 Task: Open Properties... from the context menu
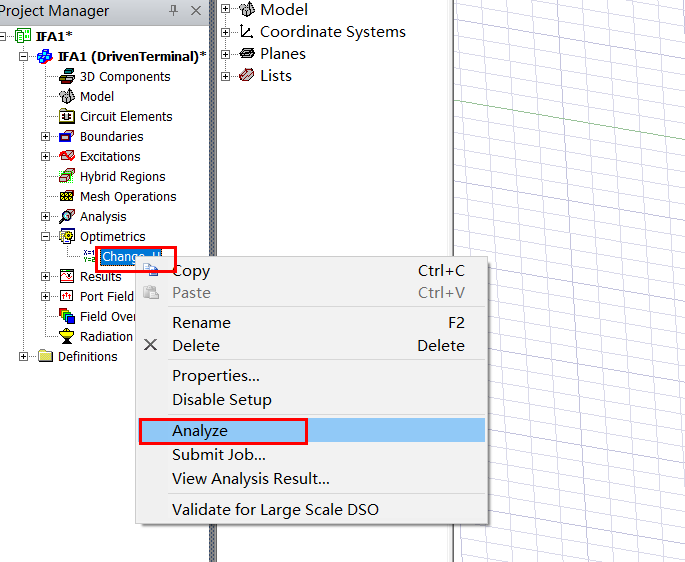pyautogui.click(x=312, y=376)
